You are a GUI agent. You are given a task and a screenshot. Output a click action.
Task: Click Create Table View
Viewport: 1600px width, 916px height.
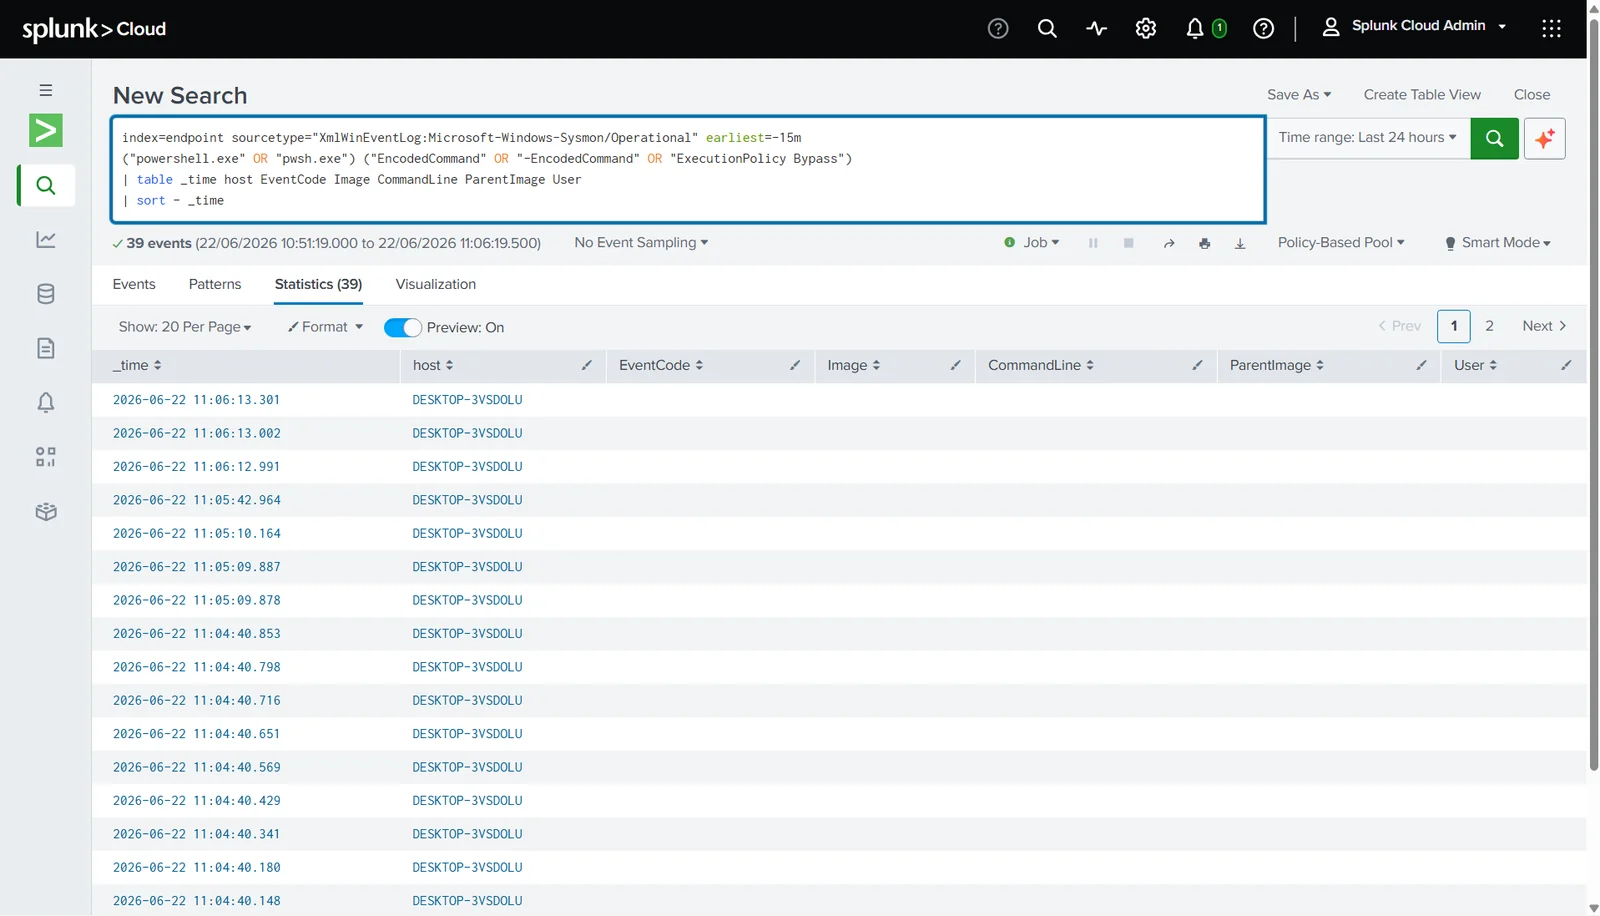[x=1422, y=94]
